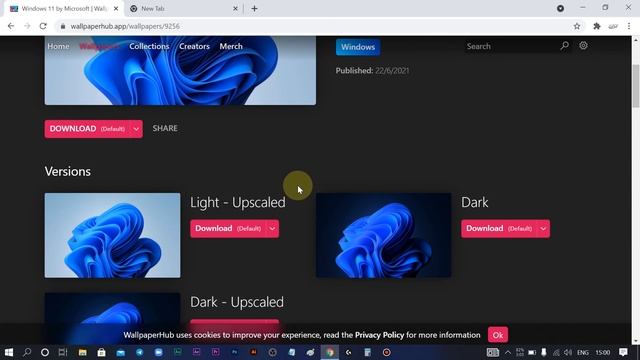Click the search magnifier icon on WallpaperHub

(564, 46)
